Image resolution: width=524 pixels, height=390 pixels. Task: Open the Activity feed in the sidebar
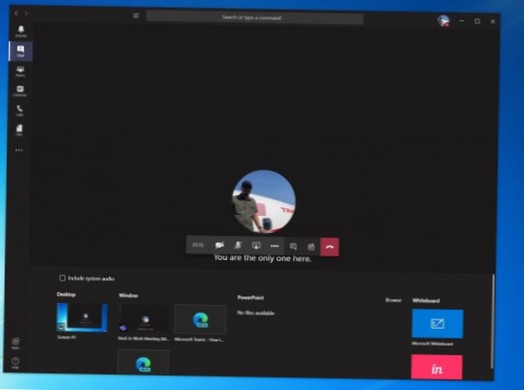tap(21, 31)
